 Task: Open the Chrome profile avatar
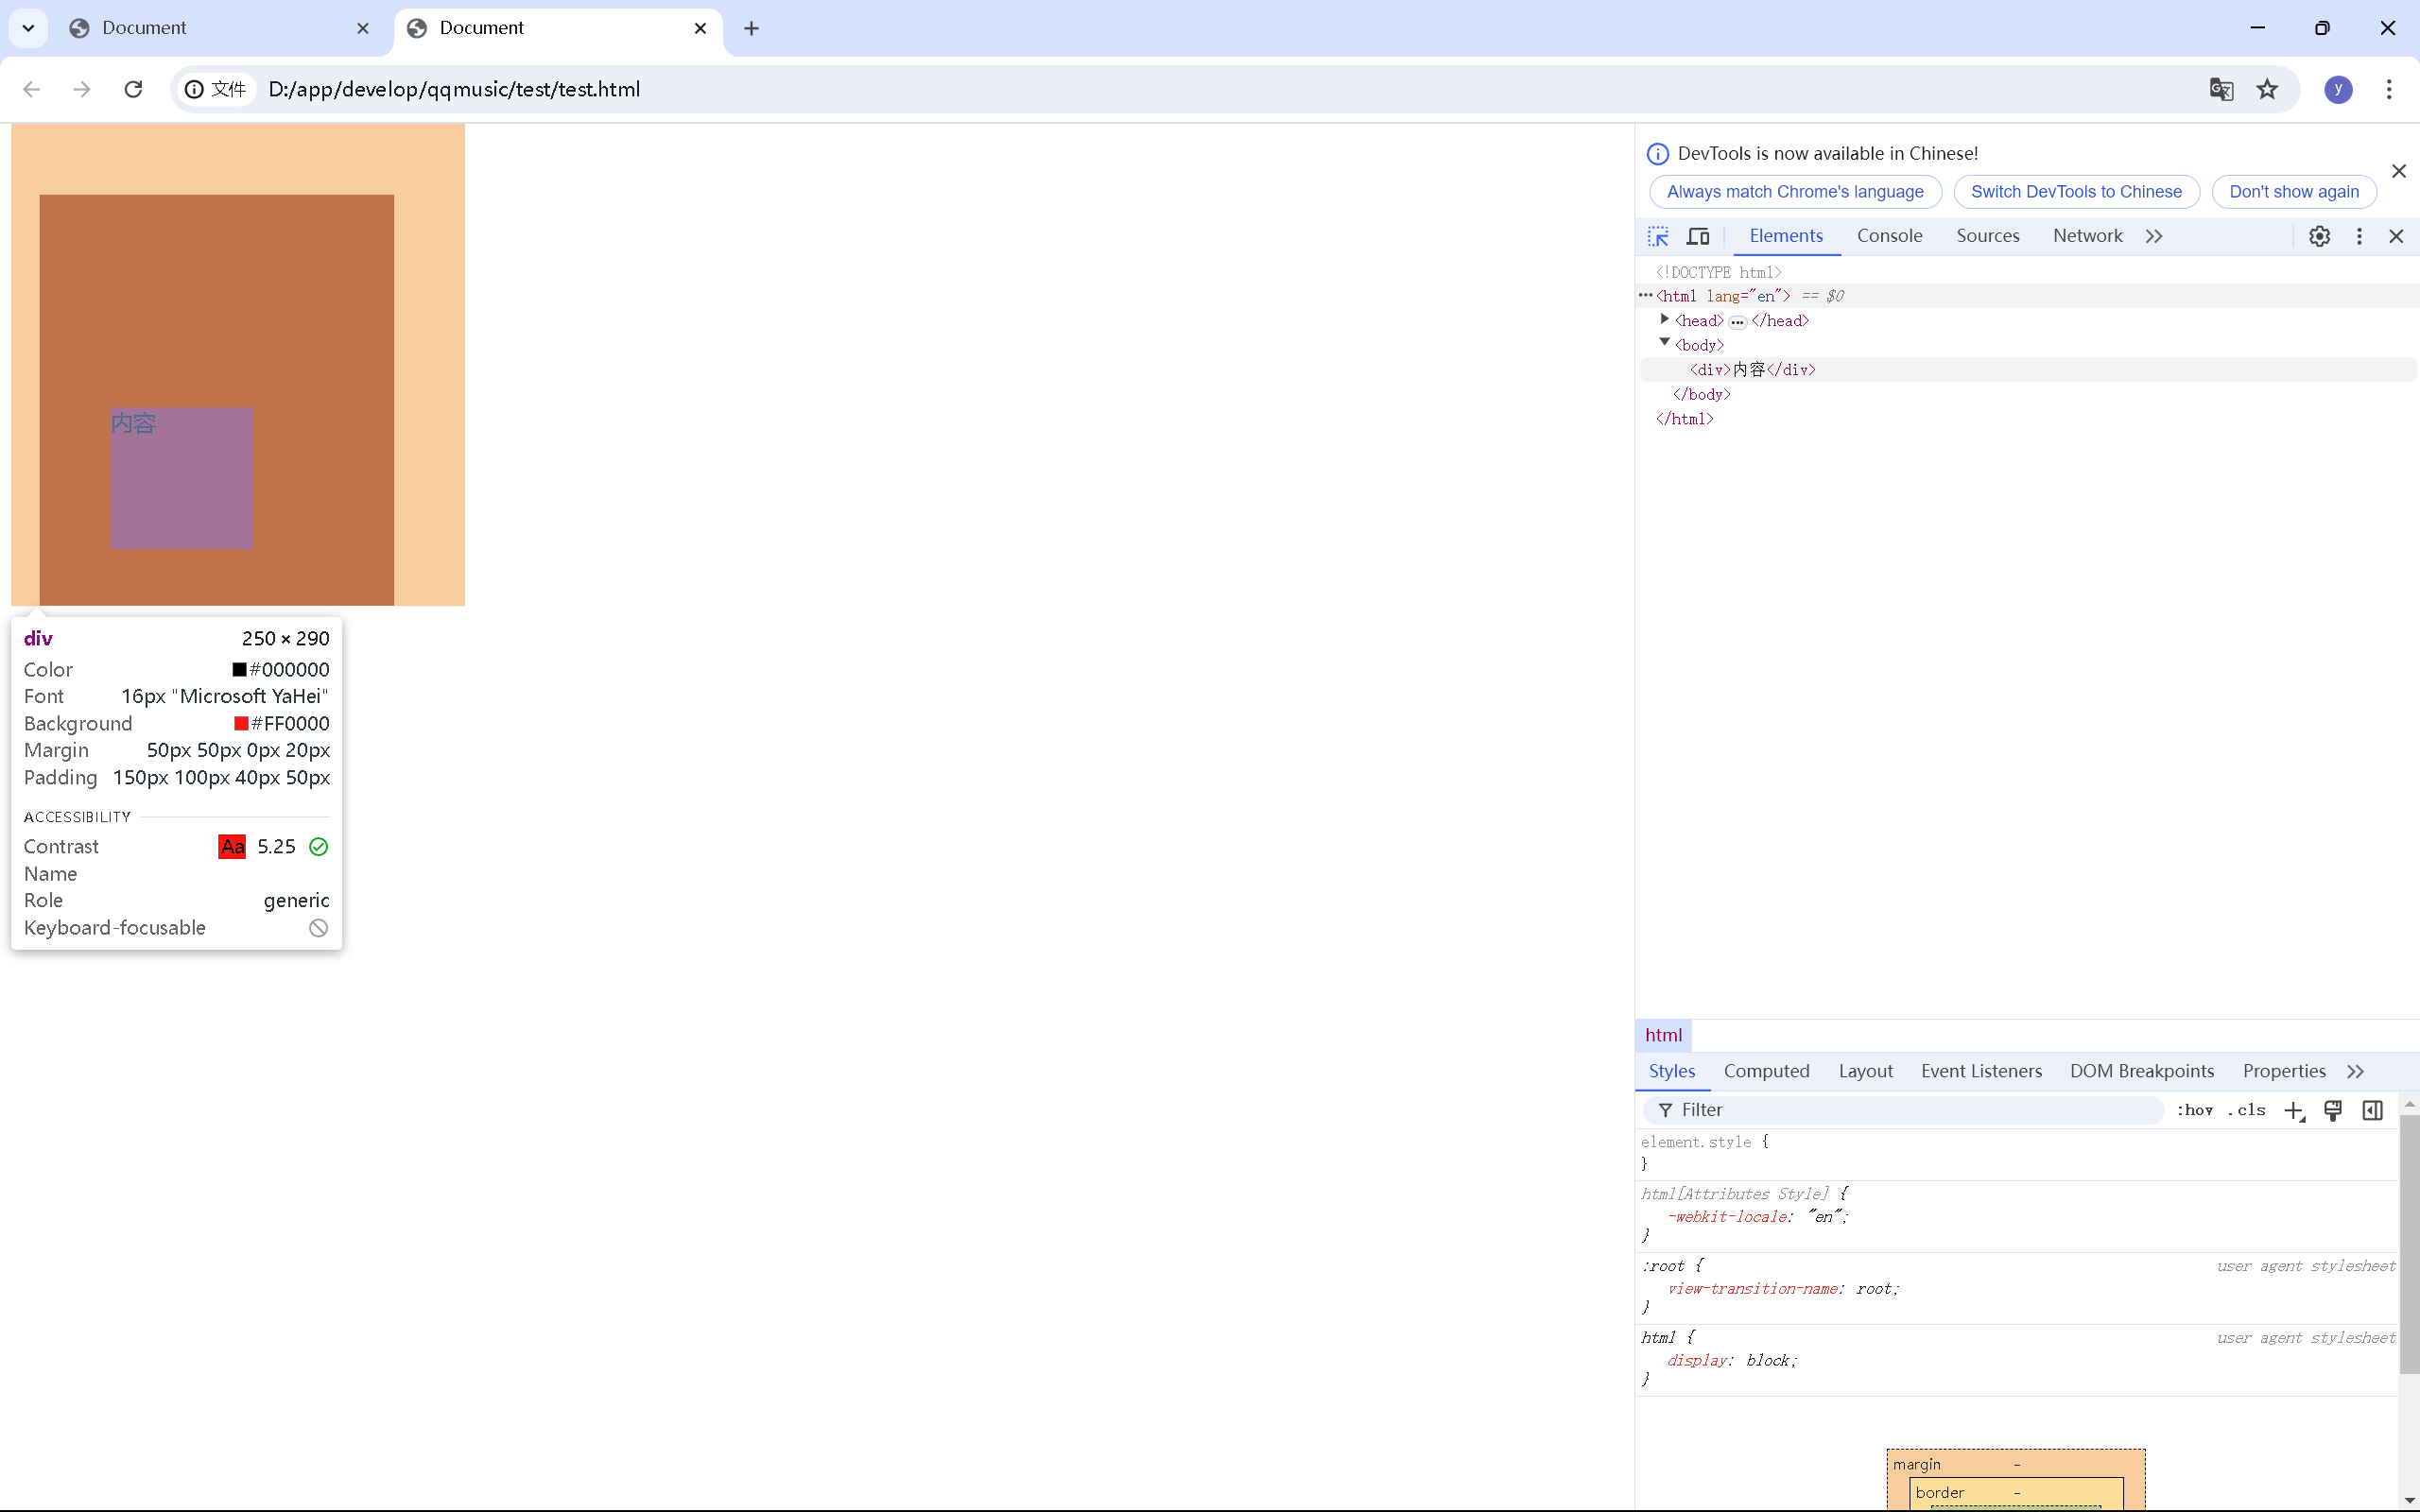click(2338, 89)
